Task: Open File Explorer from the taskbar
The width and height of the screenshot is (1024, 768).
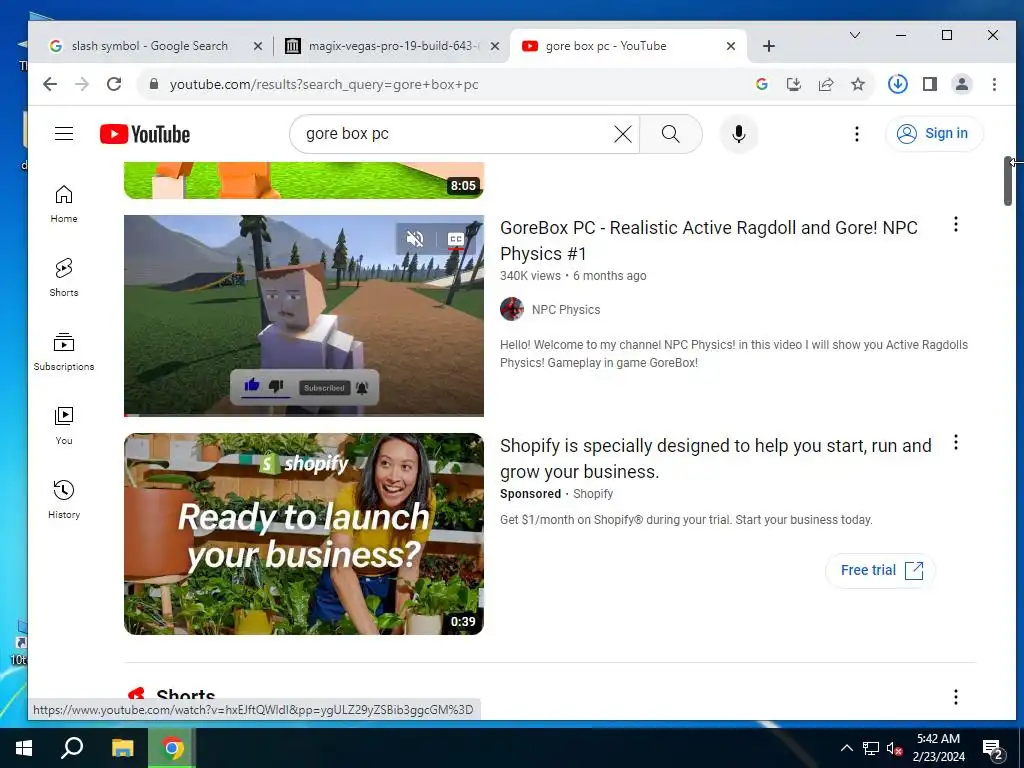Action: pyautogui.click(x=122, y=748)
